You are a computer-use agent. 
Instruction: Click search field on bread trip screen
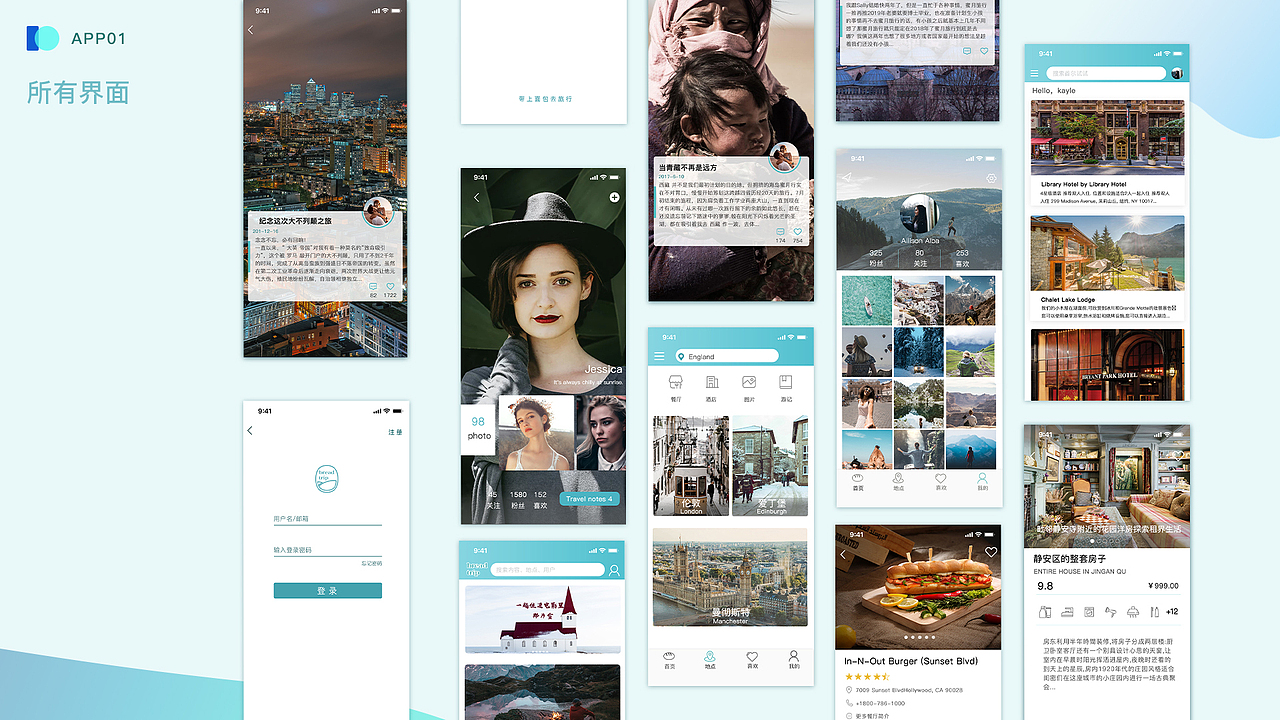click(549, 570)
